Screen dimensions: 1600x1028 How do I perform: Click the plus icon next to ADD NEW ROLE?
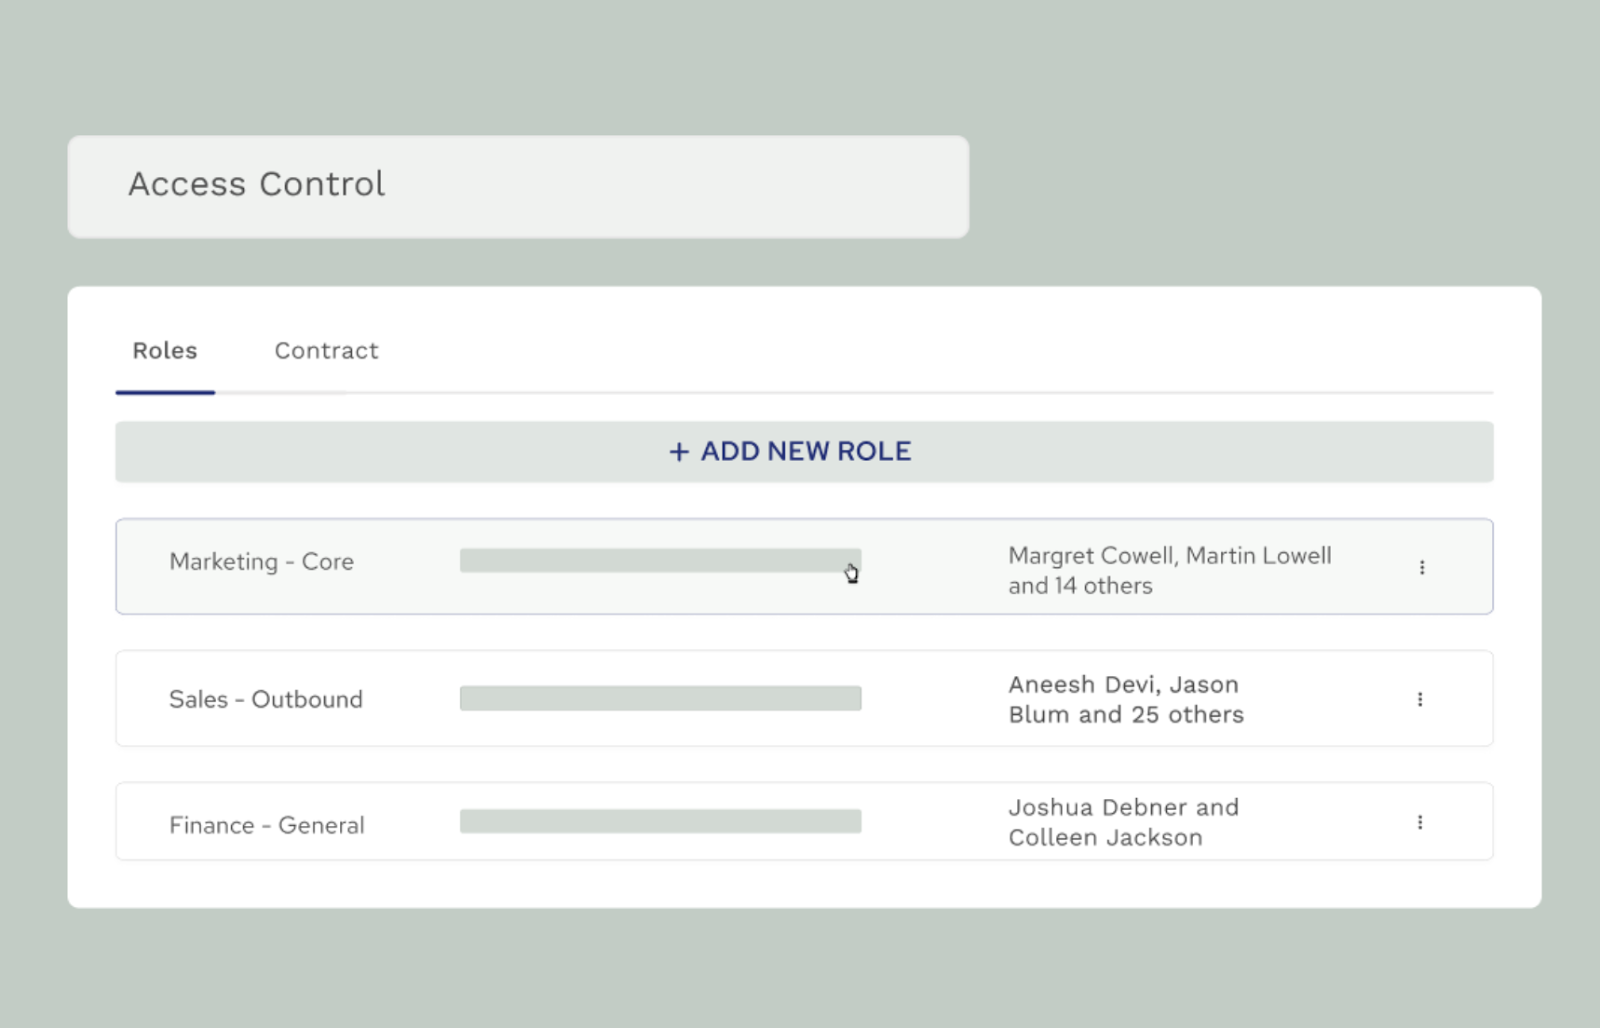coord(678,452)
